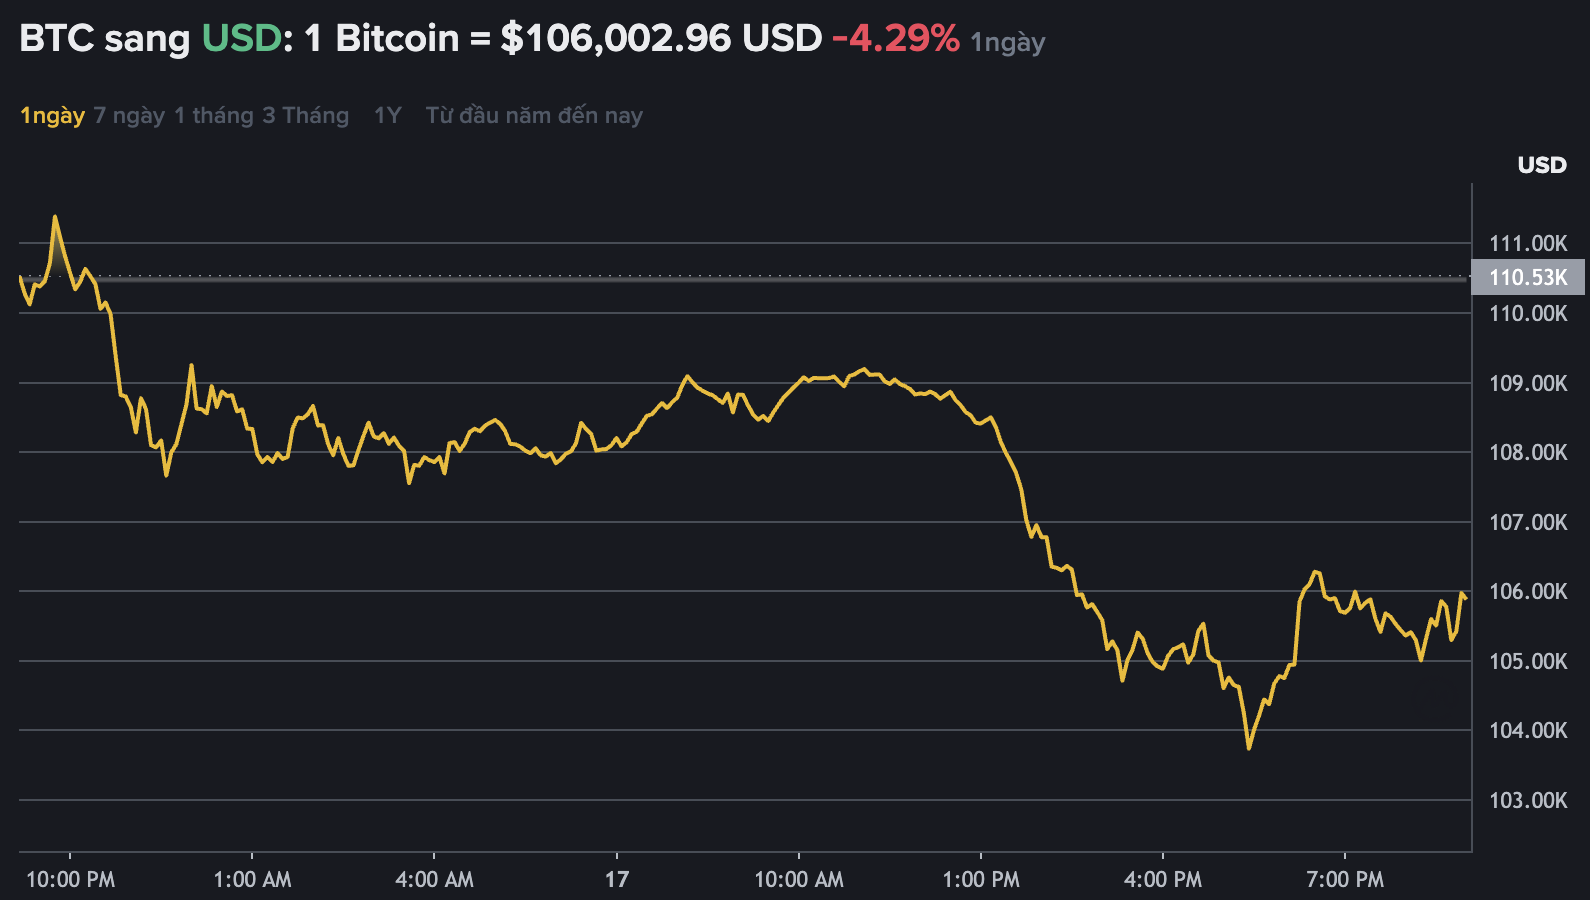Click the 107.00K price axis label

(1528, 522)
